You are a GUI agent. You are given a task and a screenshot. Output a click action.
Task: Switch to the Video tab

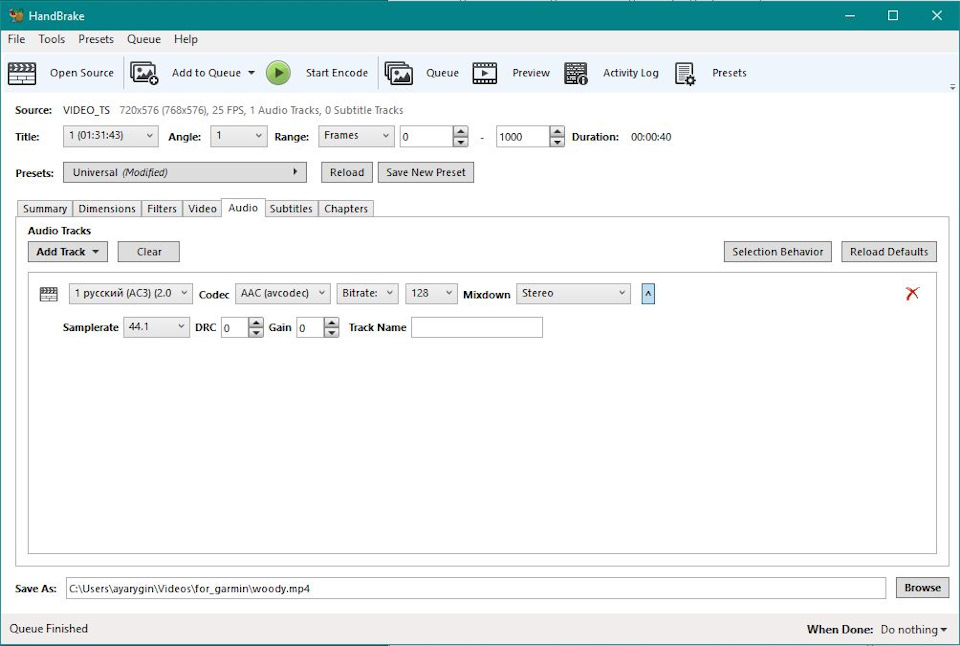(202, 209)
